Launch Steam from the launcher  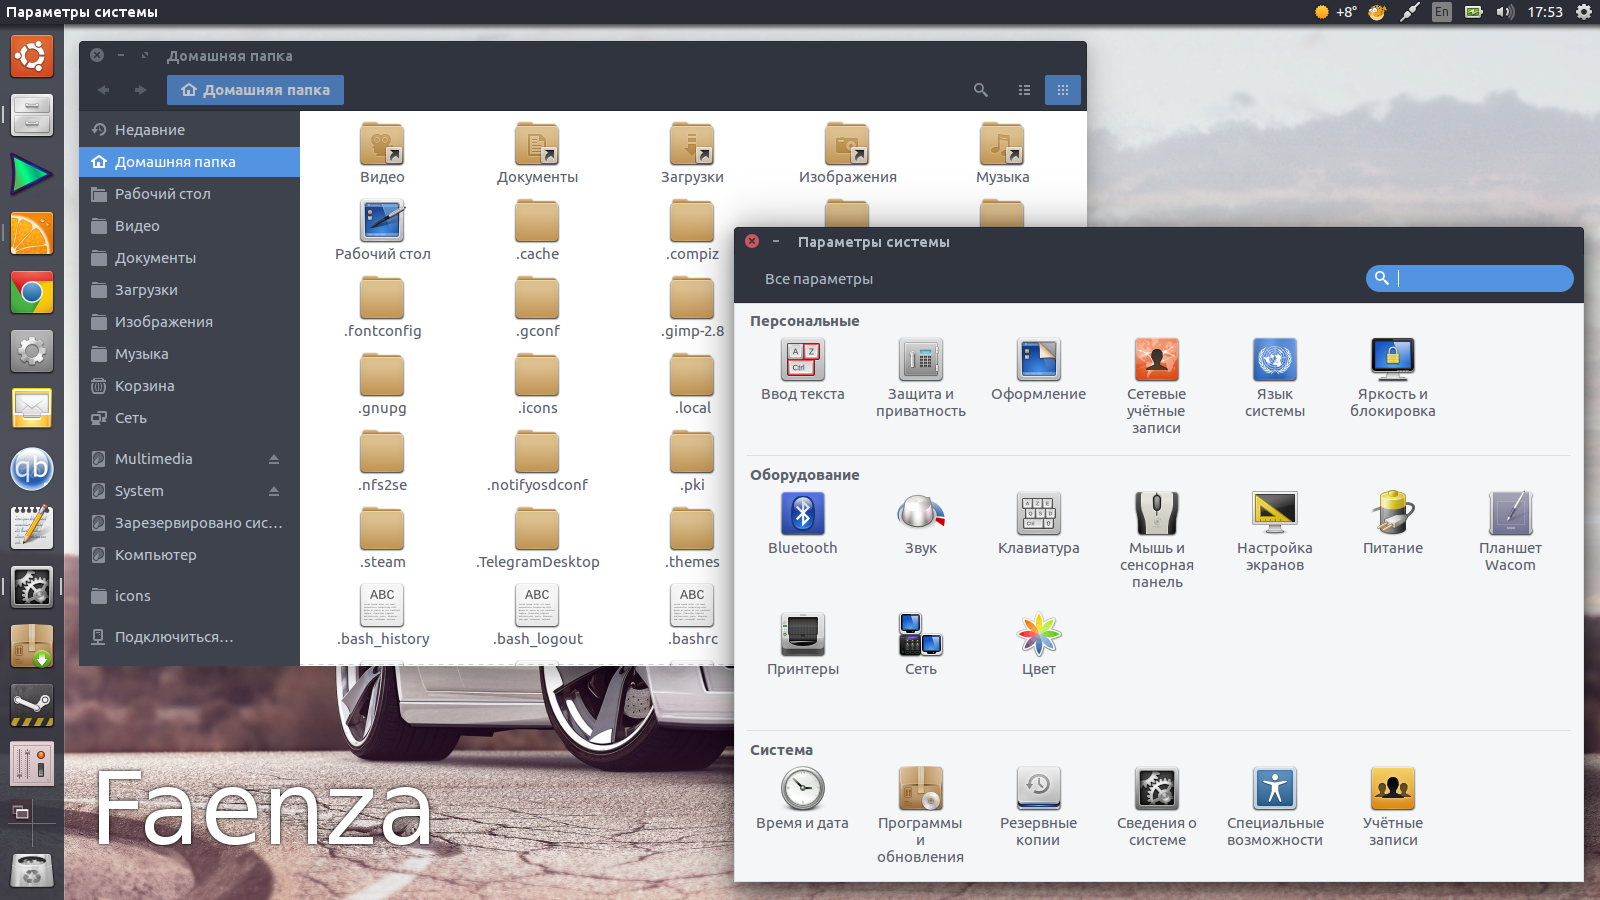click(32, 706)
